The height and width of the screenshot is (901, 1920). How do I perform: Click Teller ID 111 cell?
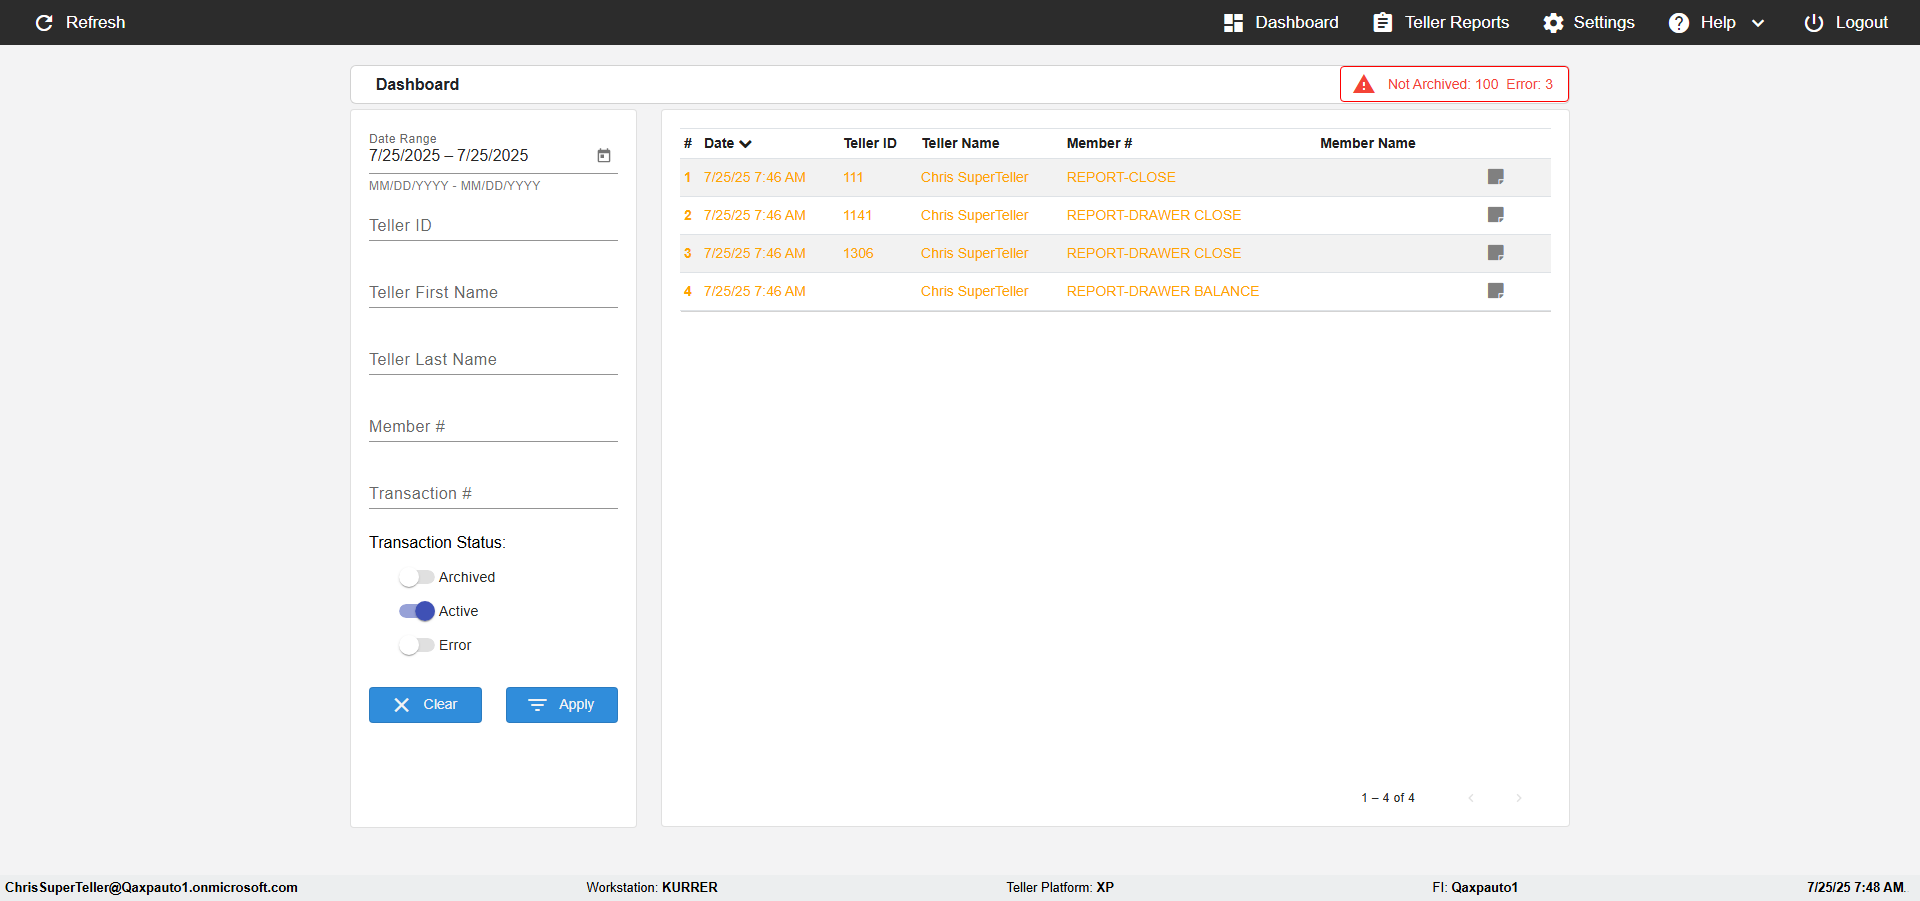pyautogui.click(x=853, y=177)
